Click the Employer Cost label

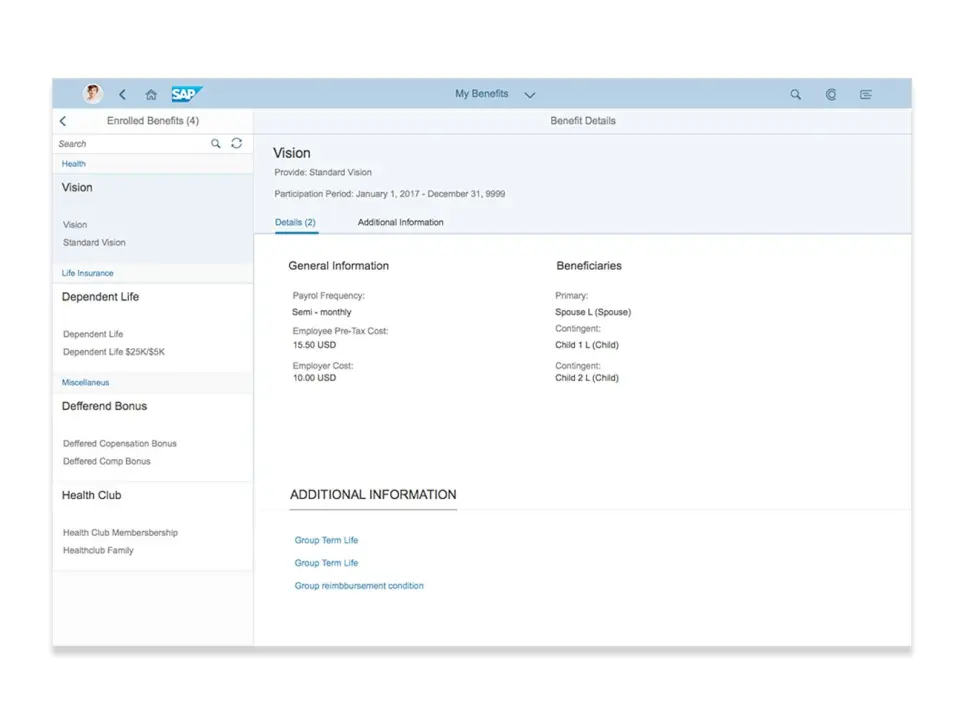coord(323,365)
